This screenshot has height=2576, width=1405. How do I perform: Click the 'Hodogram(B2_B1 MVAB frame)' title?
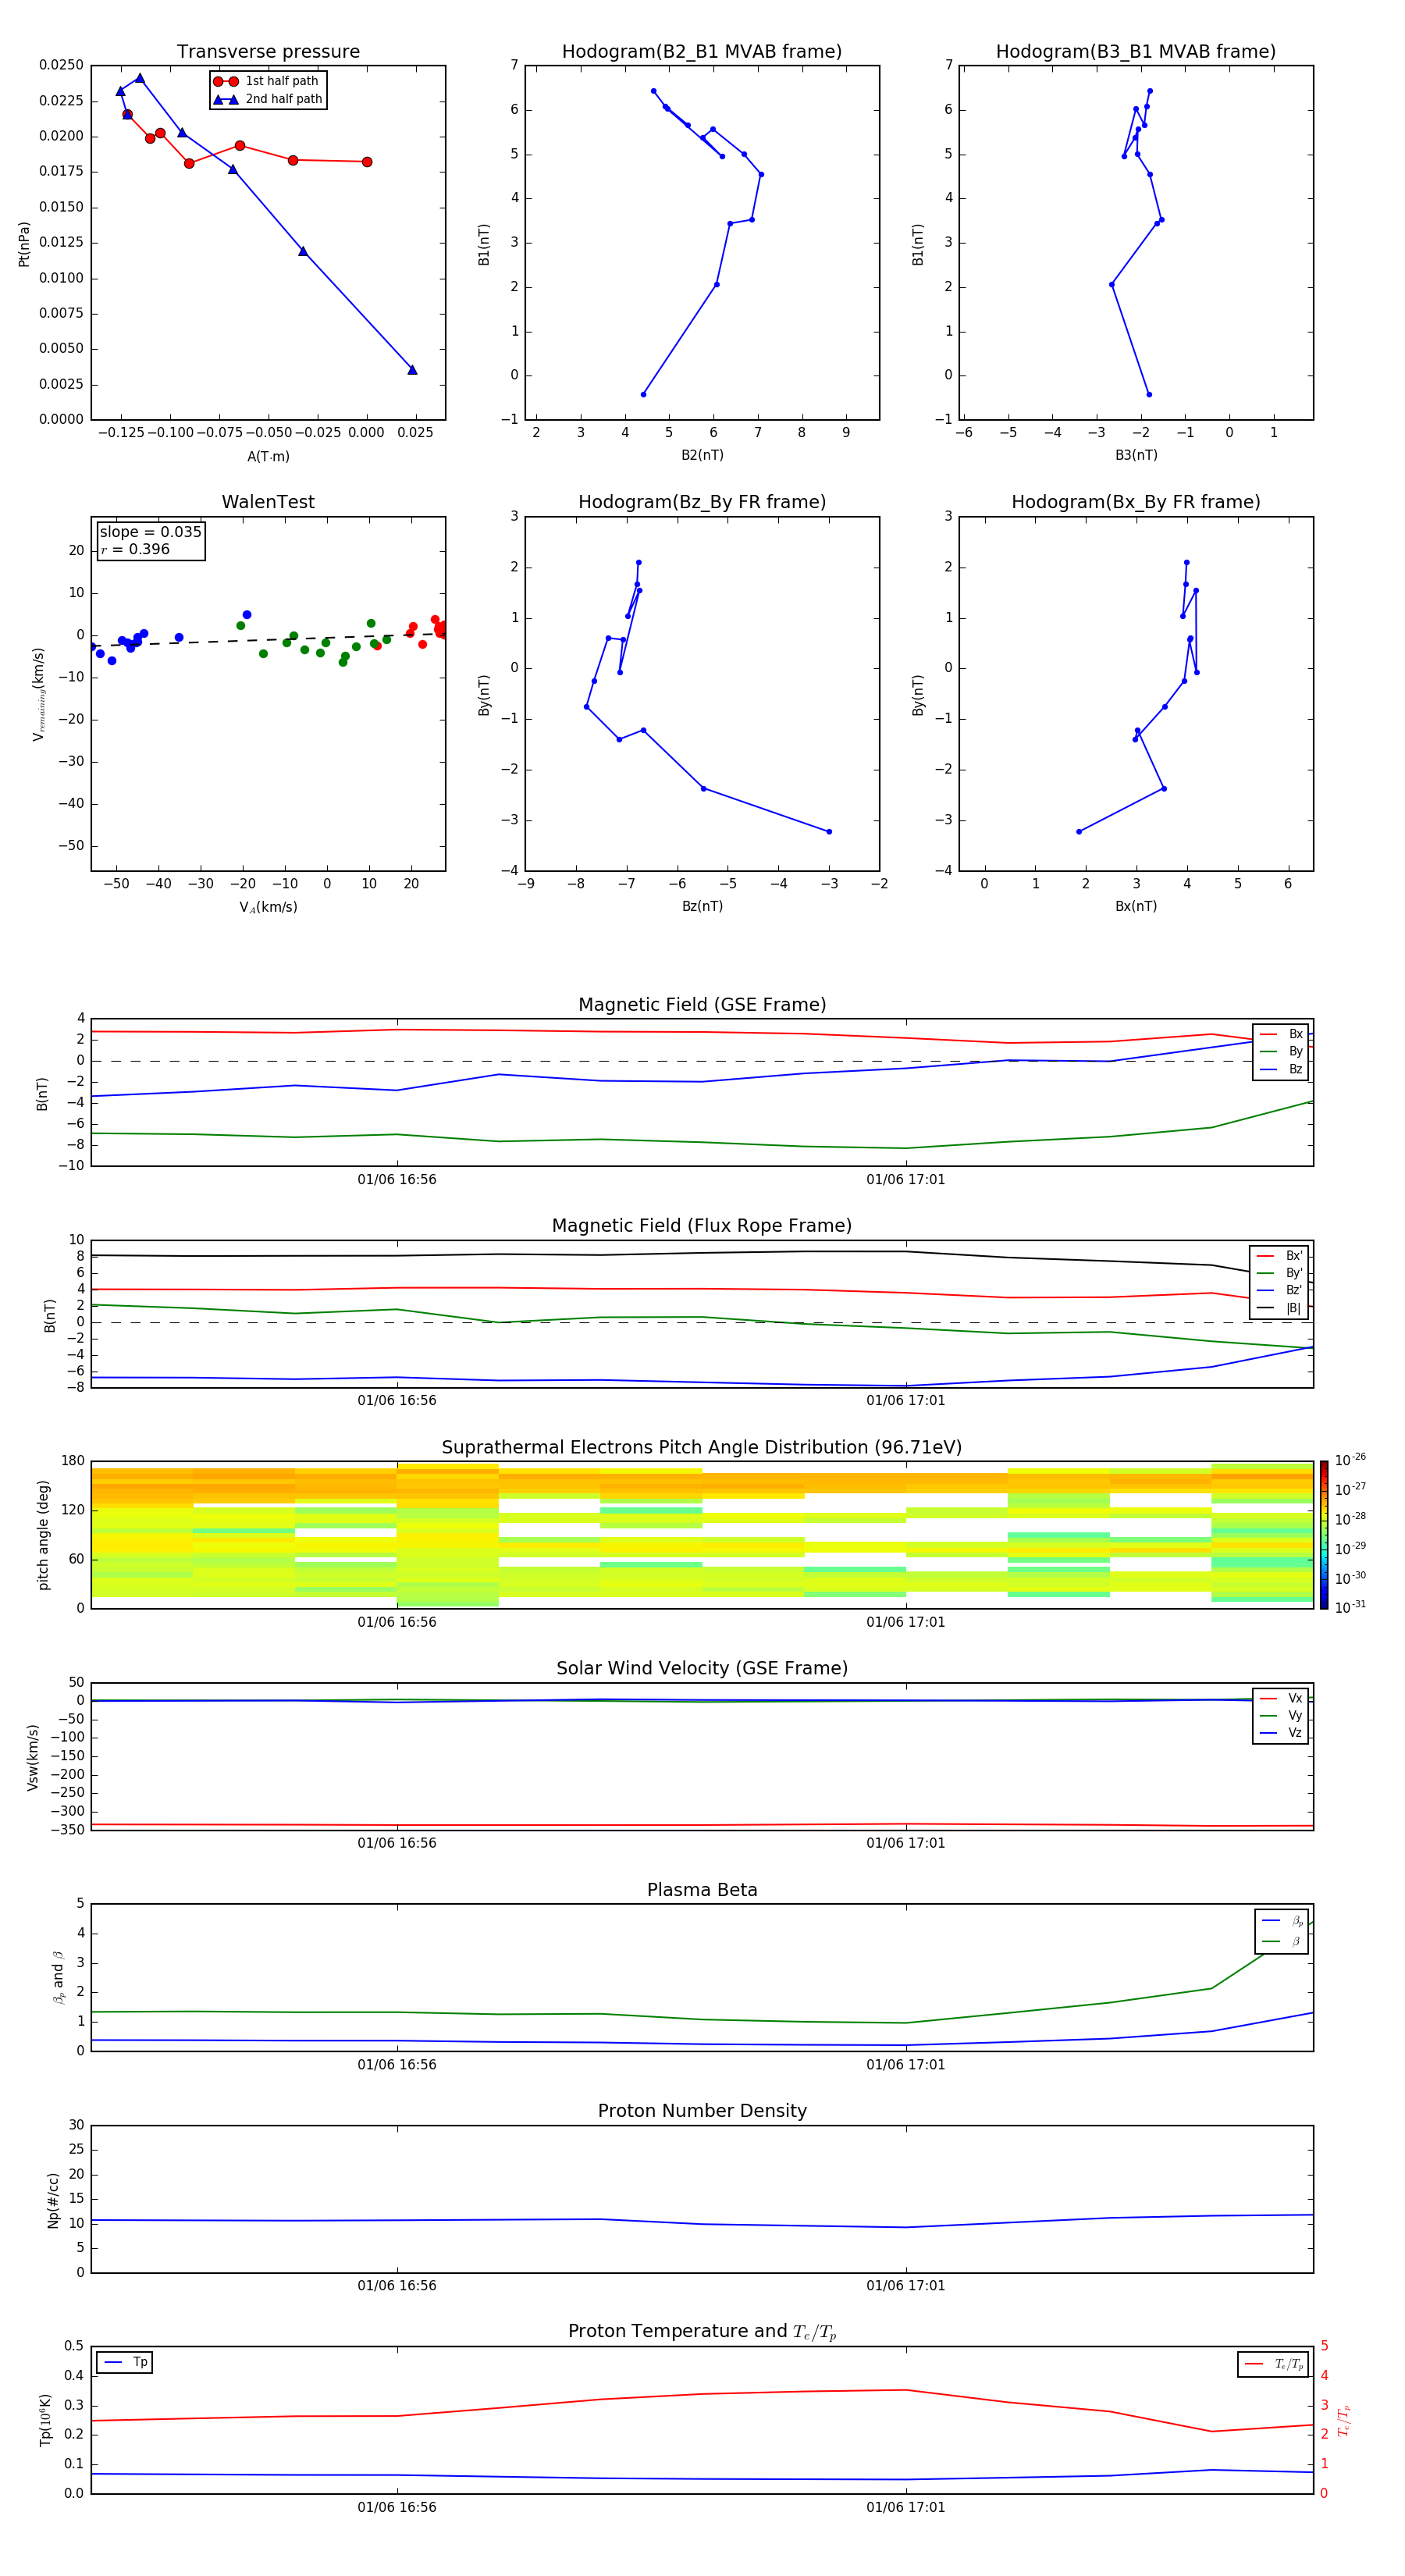(702, 52)
